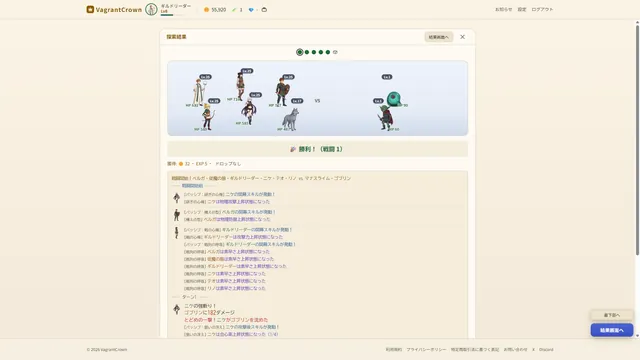Open the blue gem currency icon
This screenshot has height=360, width=640.
point(251,10)
